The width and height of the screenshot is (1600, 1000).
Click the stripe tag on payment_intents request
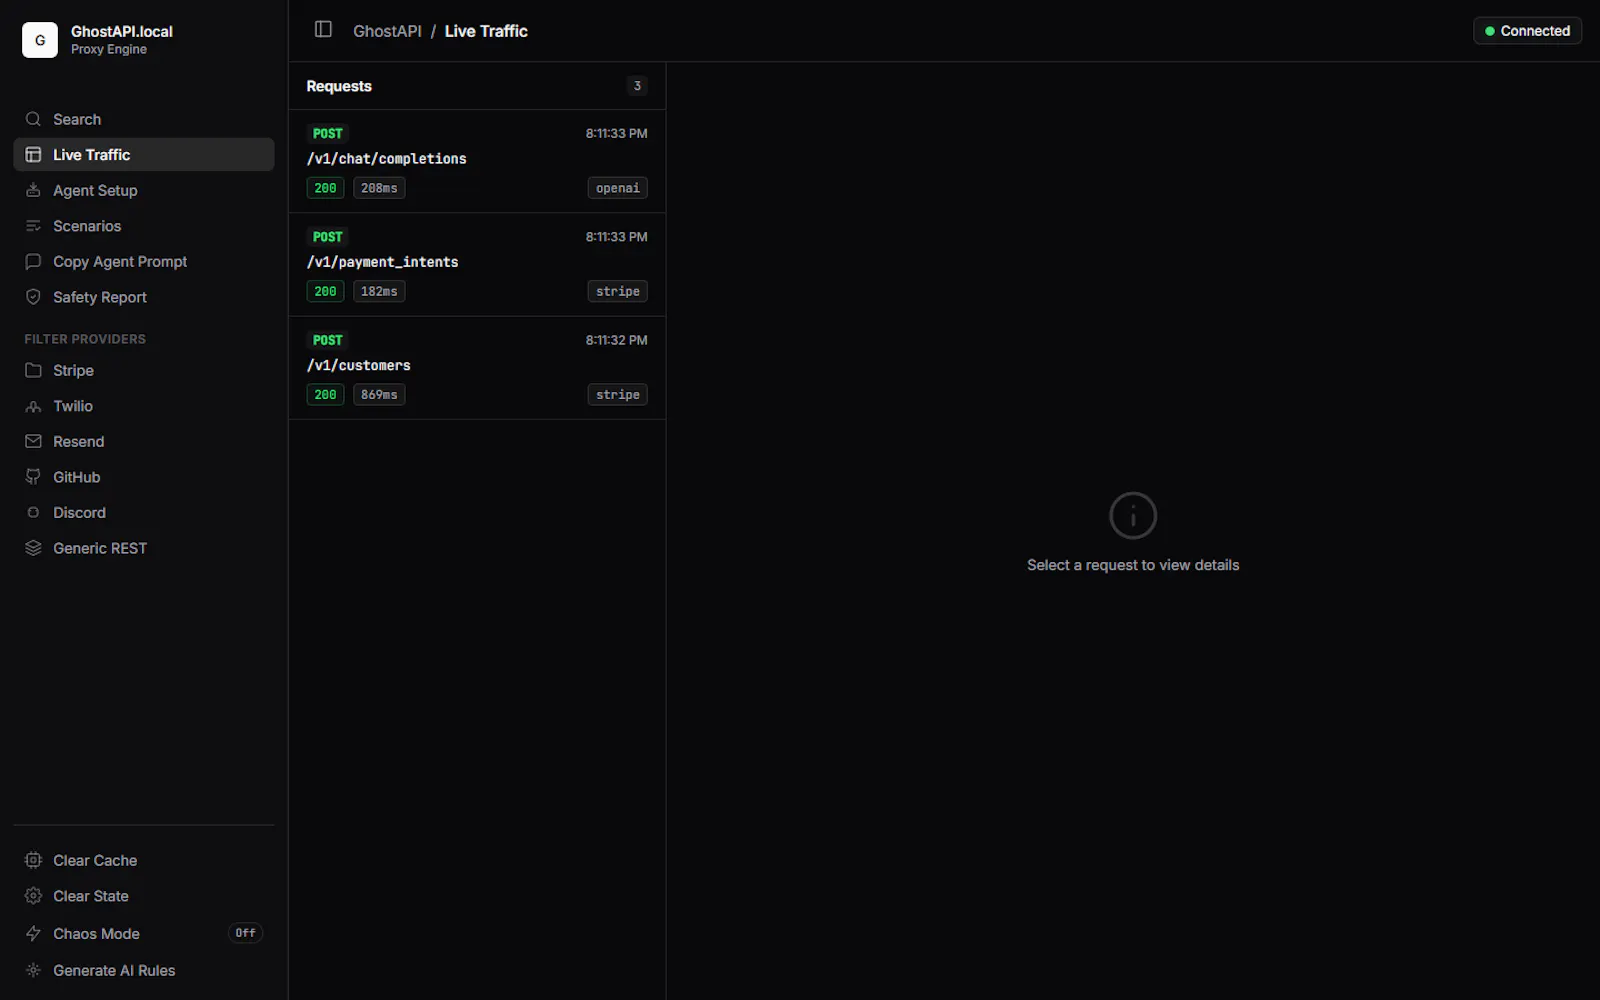(617, 291)
